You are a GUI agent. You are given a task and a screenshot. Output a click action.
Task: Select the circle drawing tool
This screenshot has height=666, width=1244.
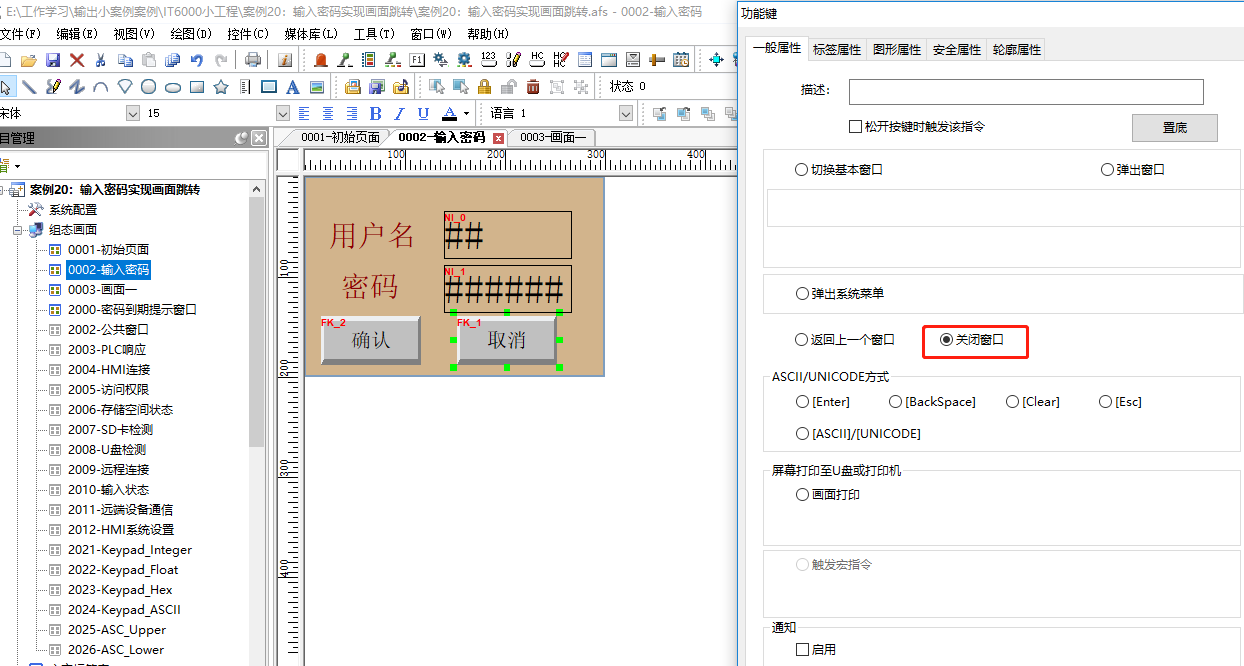tap(149, 86)
